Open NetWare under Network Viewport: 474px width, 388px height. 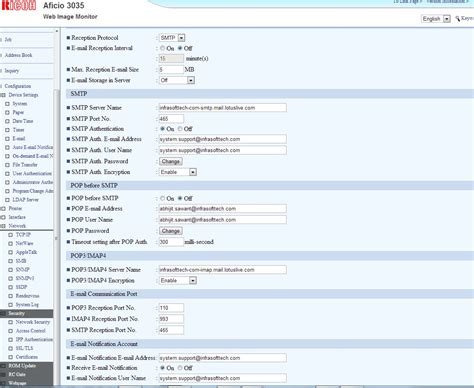tap(24, 243)
